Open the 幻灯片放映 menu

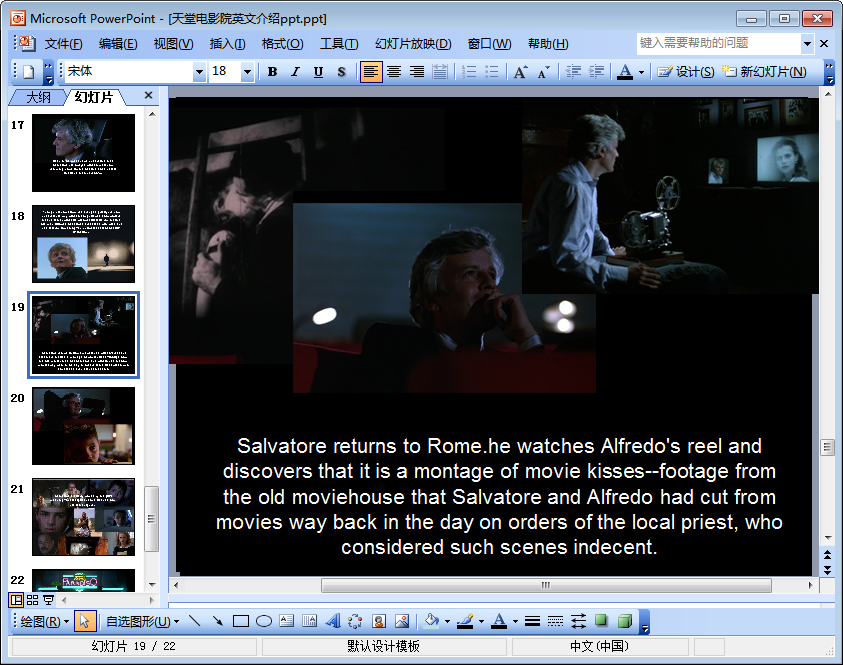point(413,44)
